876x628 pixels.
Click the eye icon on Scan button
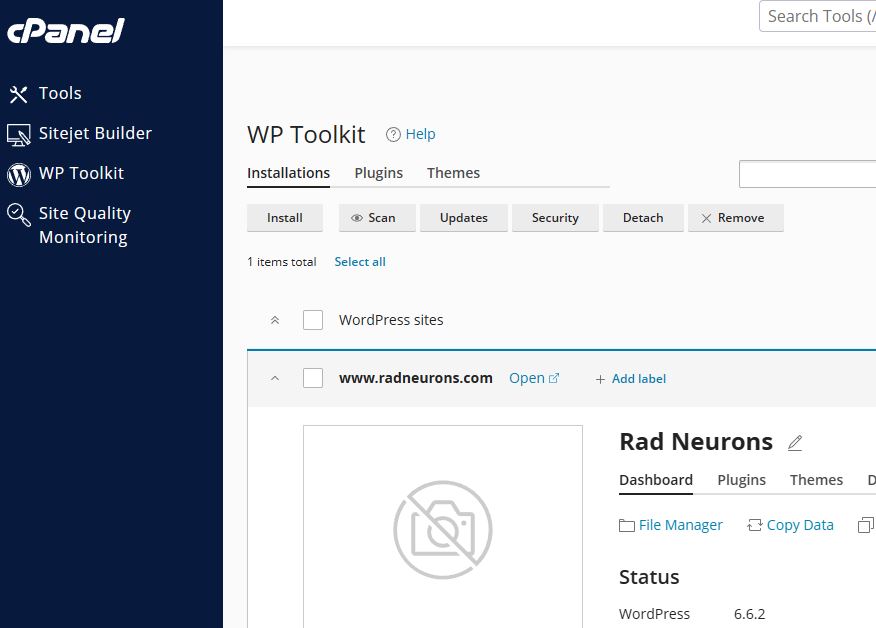[356, 218]
